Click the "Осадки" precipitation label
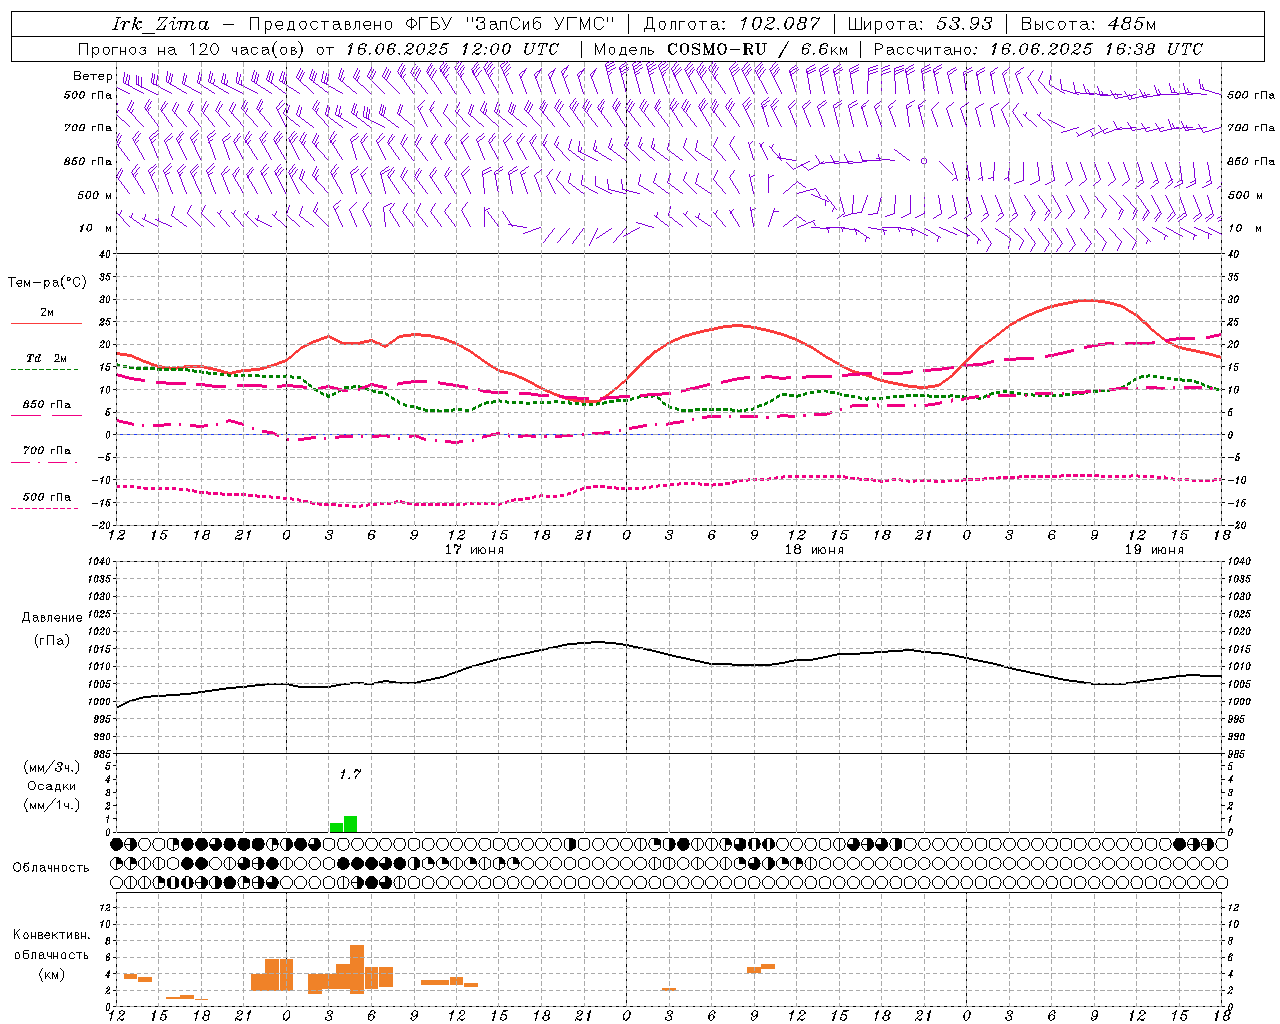1280x1024 pixels. point(52,786)
